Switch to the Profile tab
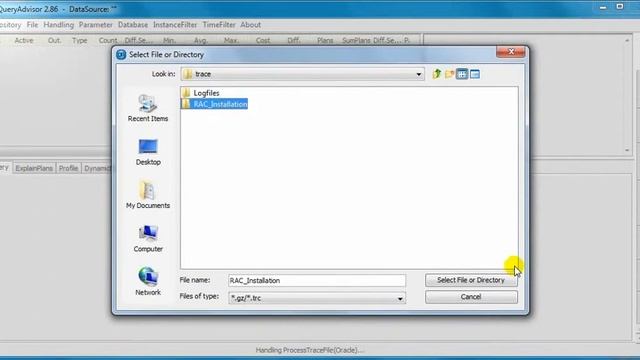 click(x=68, y=168)
